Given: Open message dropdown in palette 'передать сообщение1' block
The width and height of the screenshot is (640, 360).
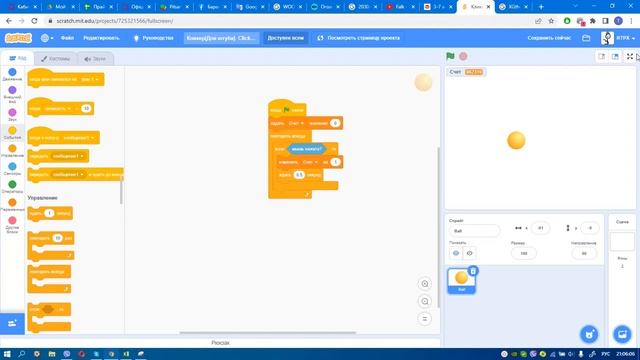Looking at the screenshot, I should (68, 156).
